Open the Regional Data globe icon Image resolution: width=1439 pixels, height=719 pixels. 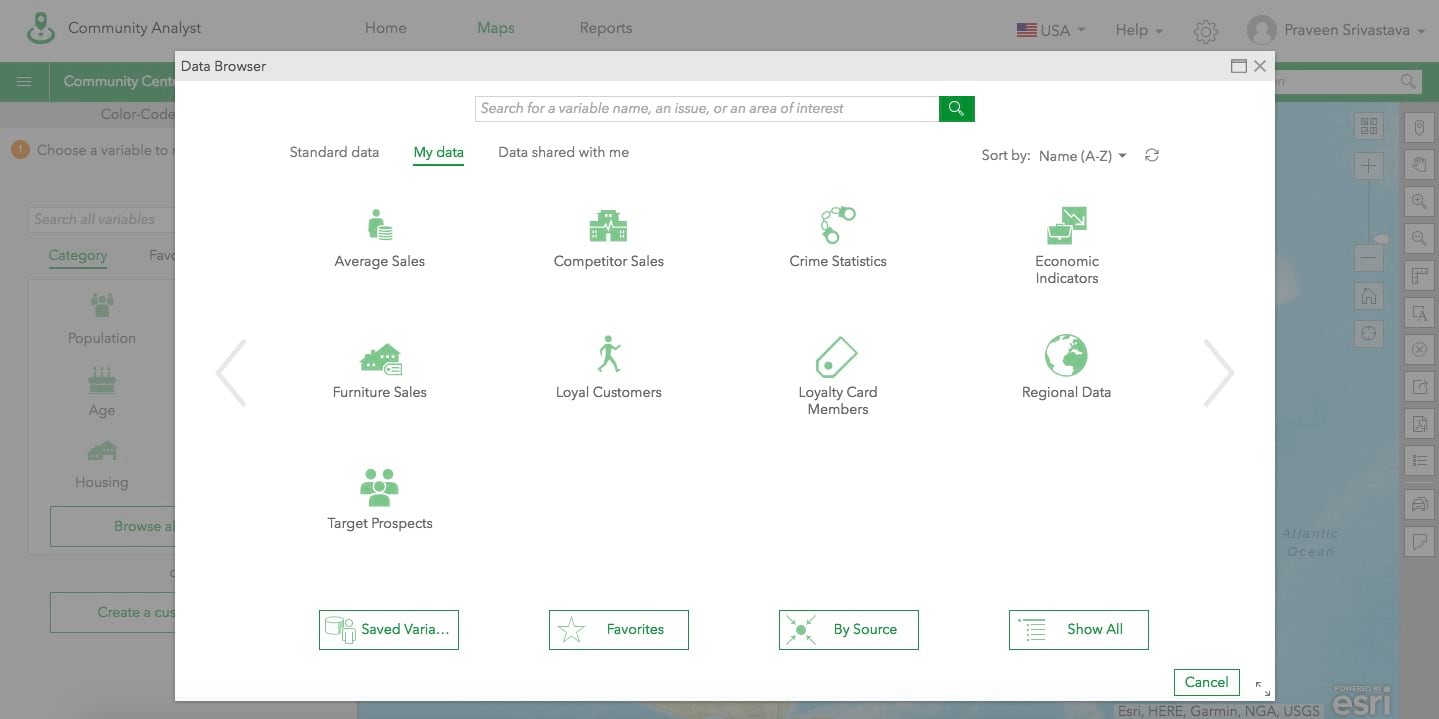coord(1066,355)
